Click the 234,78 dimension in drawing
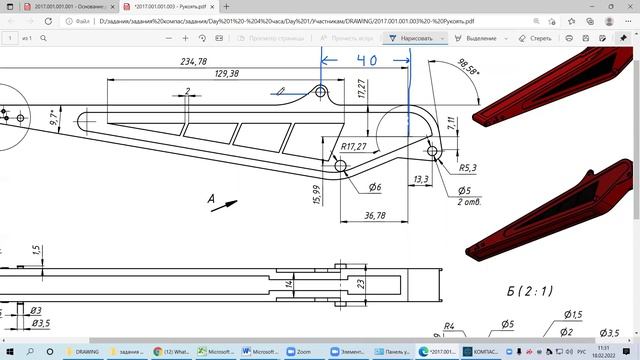Image resolution: width=640 pixels, height=360 pixels. coord(193,62)
